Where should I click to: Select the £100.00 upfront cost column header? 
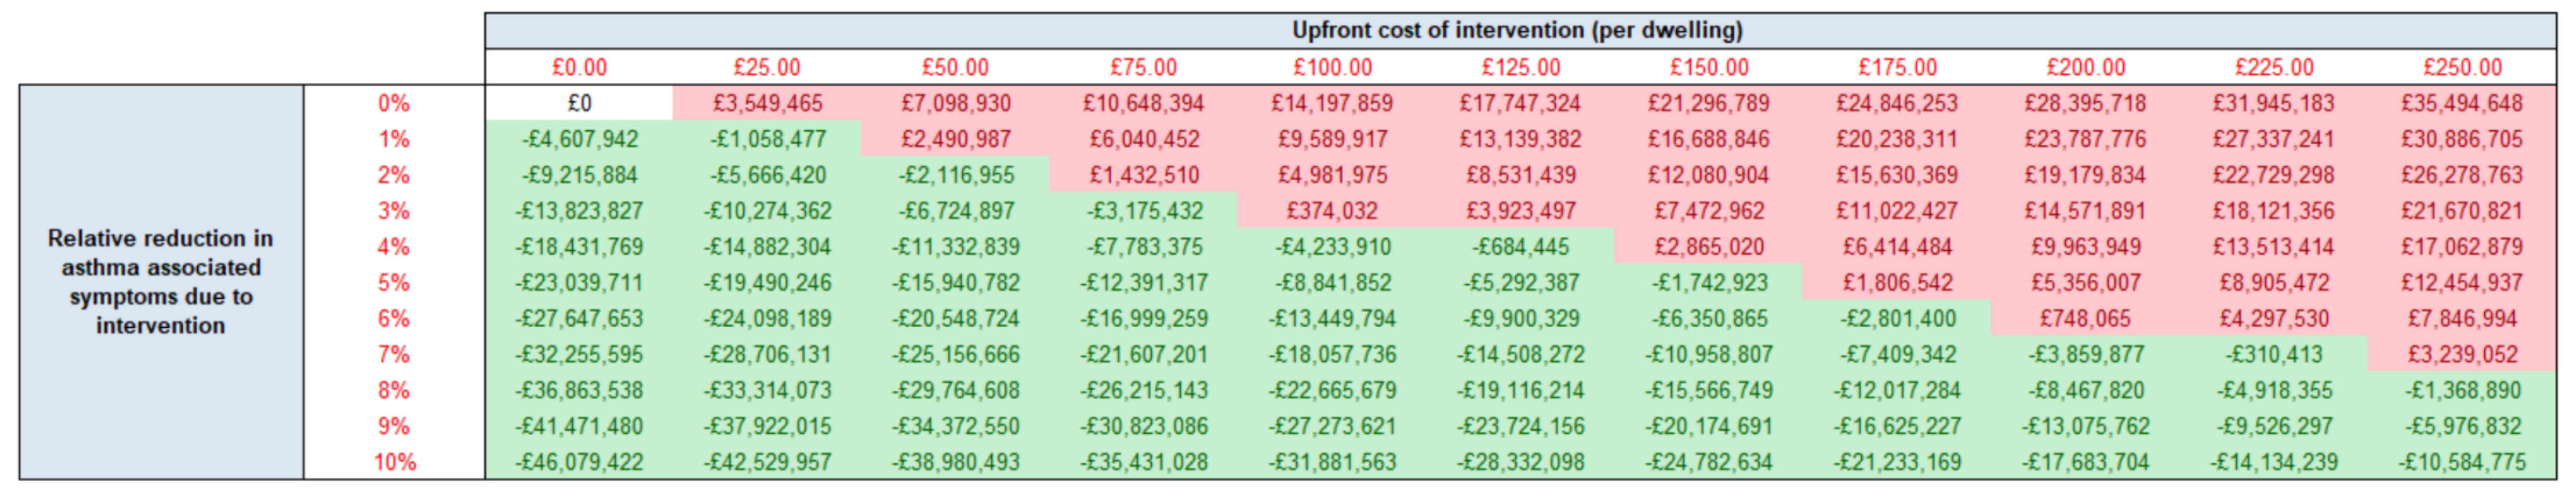click(1332, 67)
